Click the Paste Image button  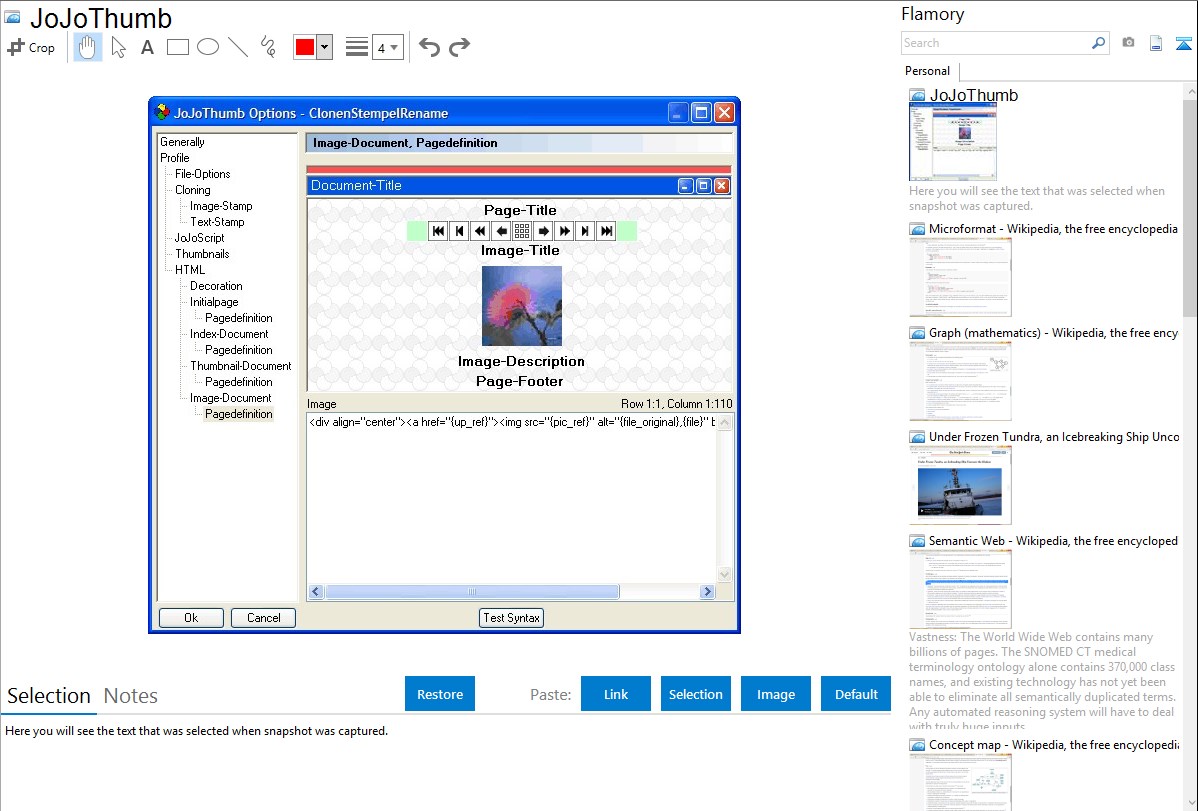775,694
